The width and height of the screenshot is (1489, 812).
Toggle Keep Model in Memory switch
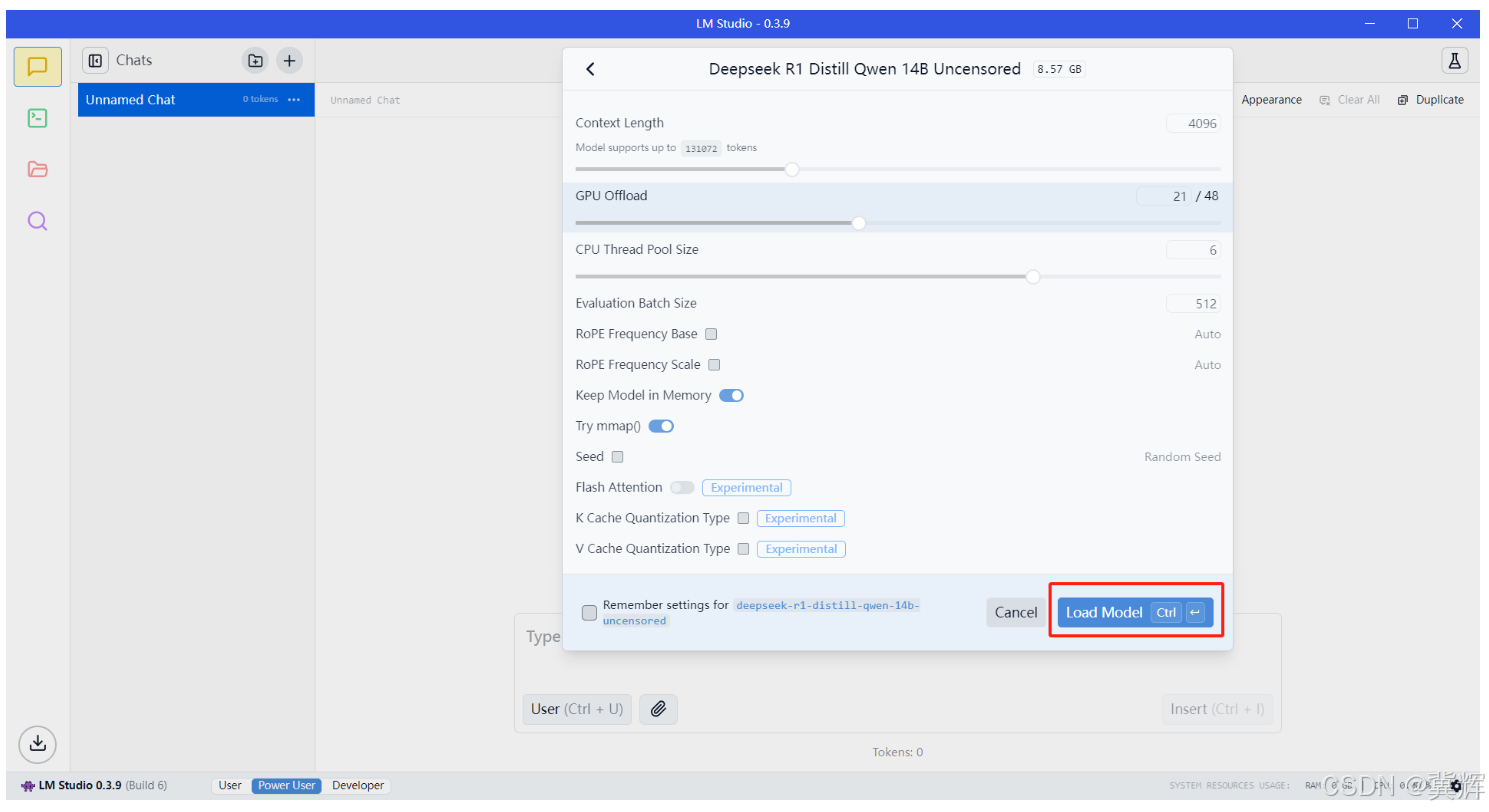(731, 396)
